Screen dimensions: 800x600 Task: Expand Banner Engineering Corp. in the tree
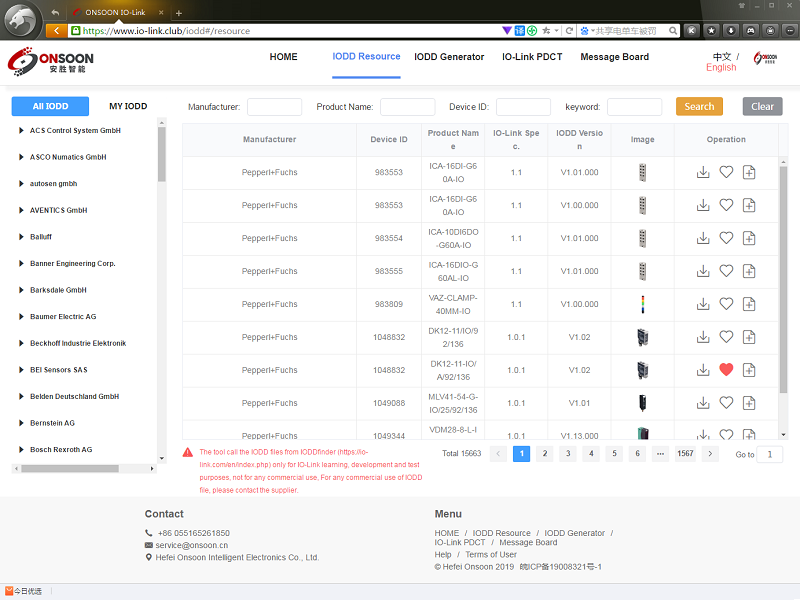(x=21, y=263)
